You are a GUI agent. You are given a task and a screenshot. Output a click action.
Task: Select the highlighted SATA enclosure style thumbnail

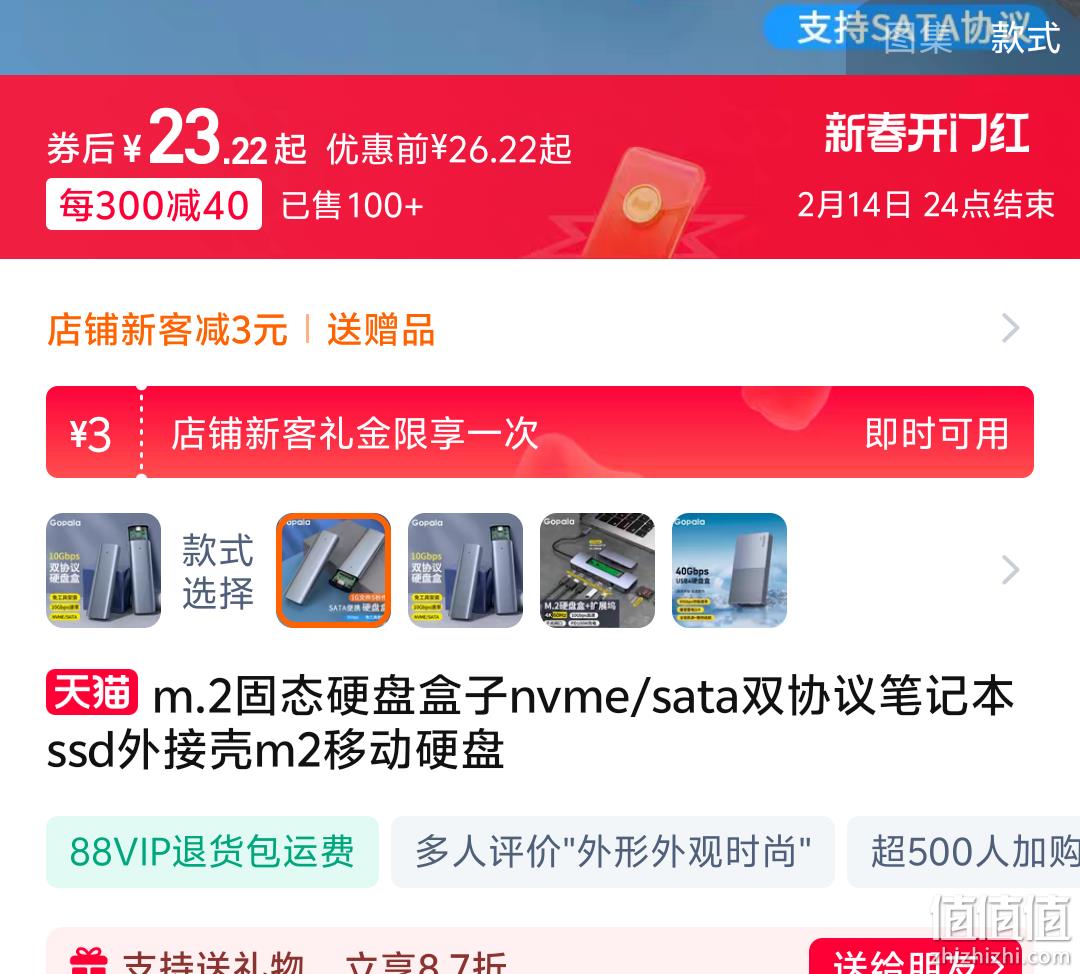[333, 570]
